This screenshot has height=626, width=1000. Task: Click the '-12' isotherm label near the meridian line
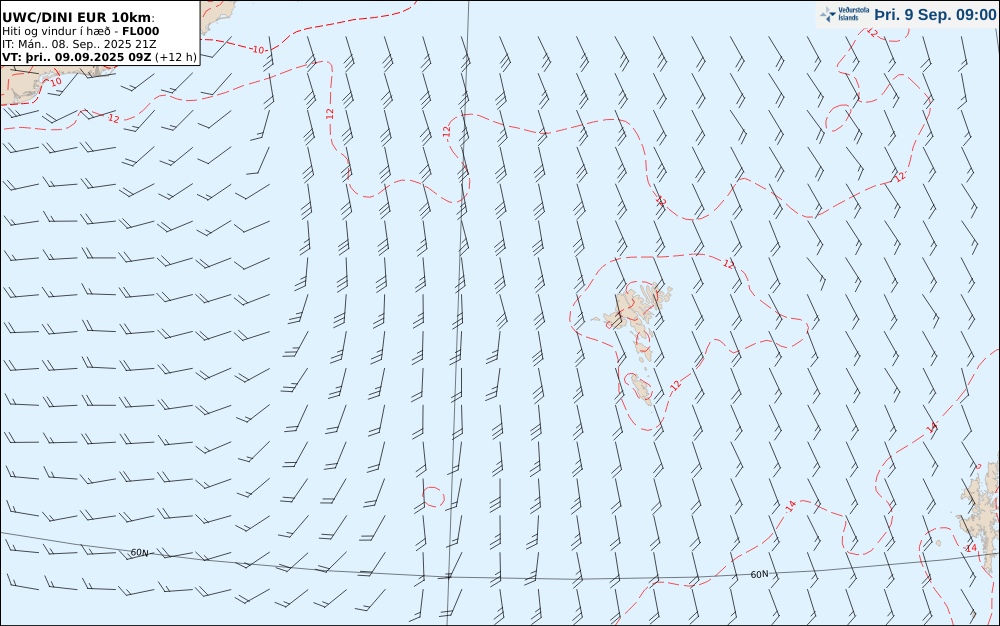coord(446,133)
